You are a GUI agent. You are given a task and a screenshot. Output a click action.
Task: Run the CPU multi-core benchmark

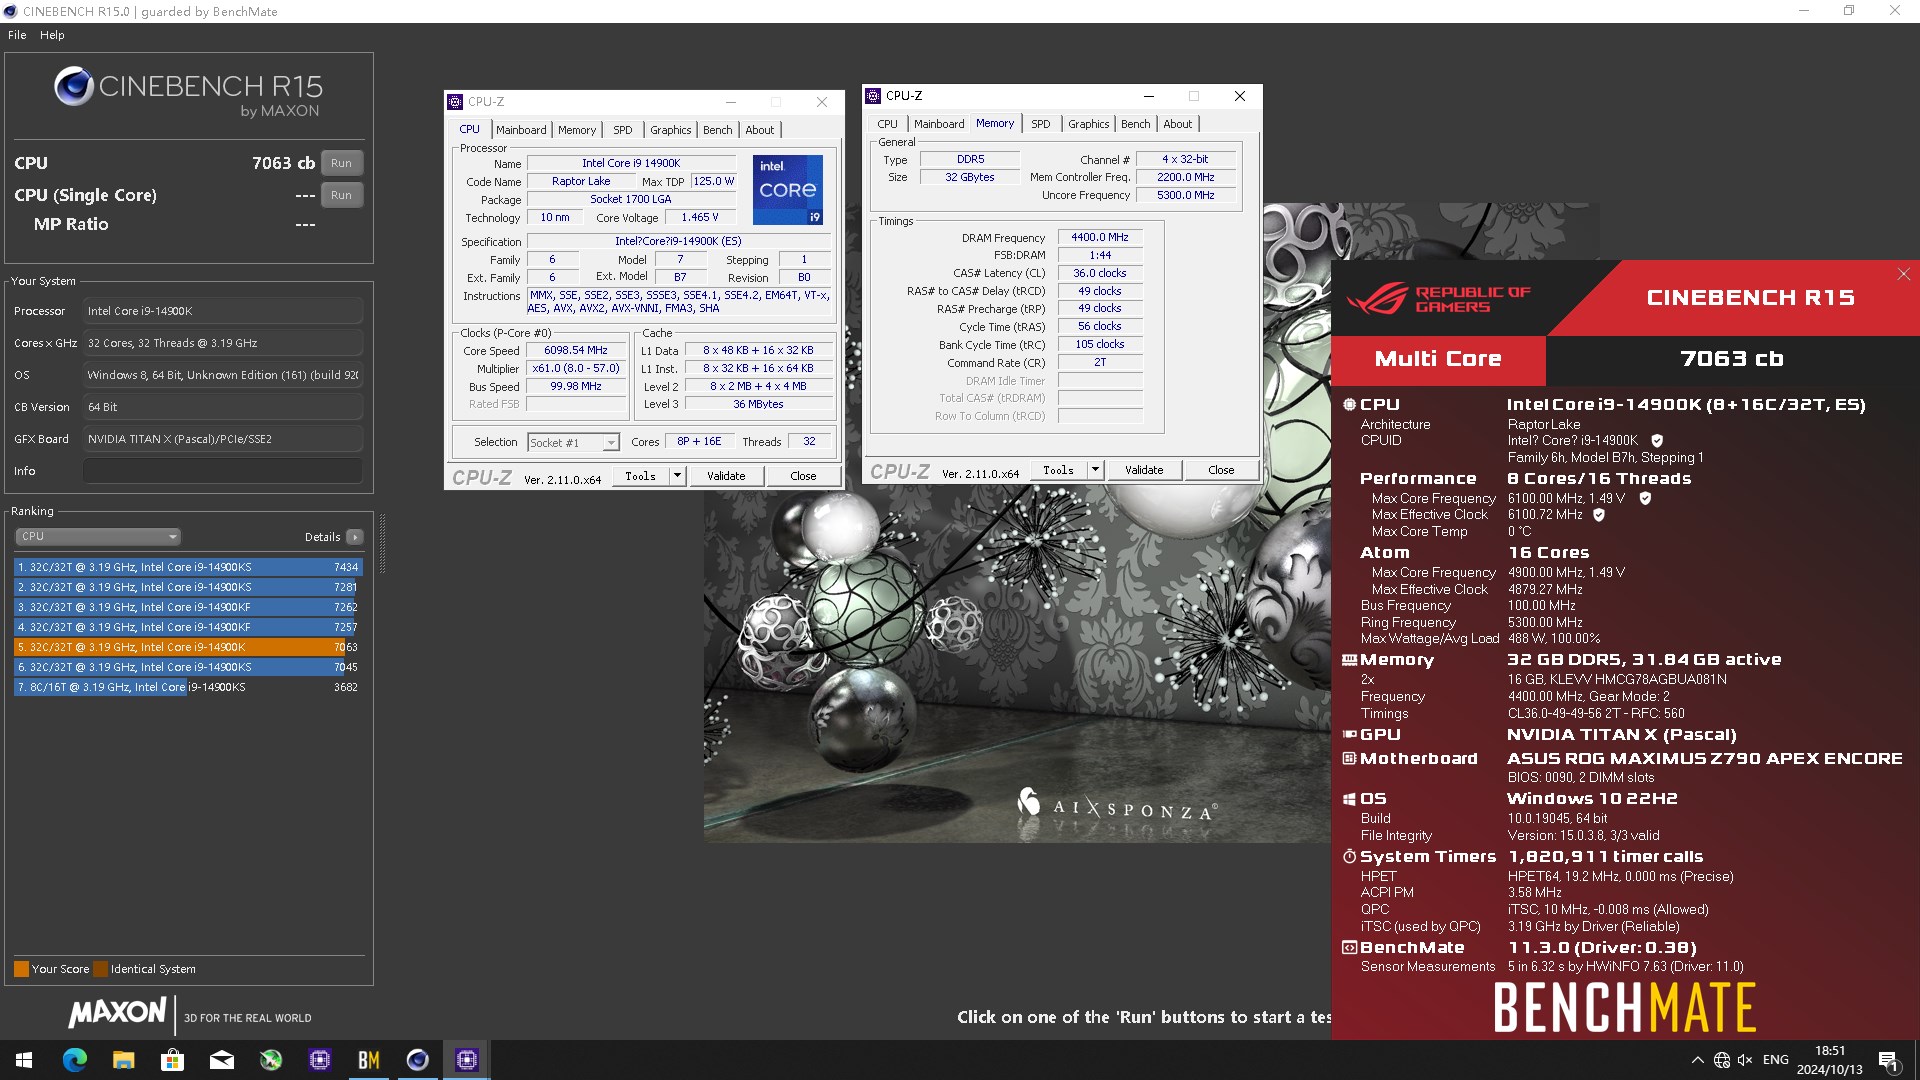coord(341,163)
